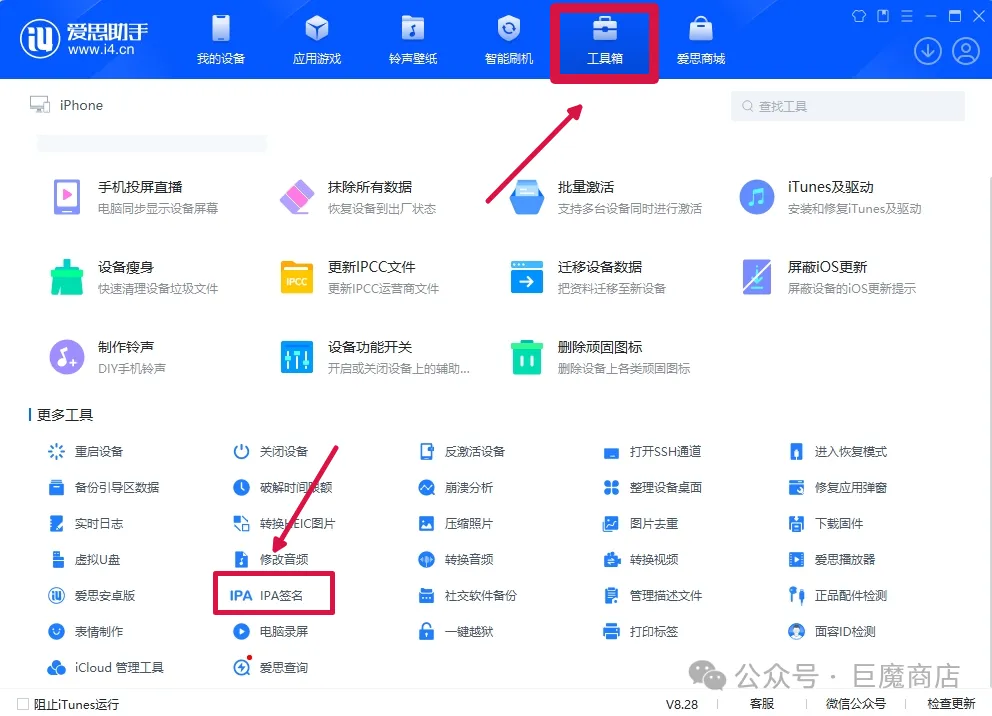
Task: Click the download manager icon
Action: tap(927, 51)
